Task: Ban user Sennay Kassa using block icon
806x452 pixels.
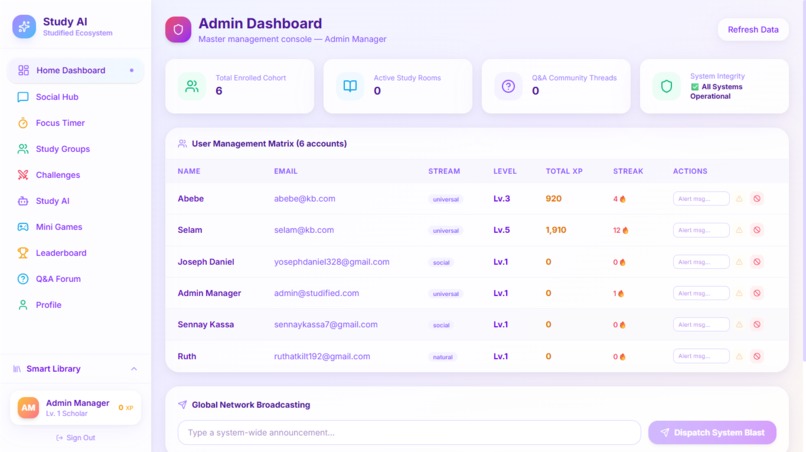Action: (x=757, y=324)
